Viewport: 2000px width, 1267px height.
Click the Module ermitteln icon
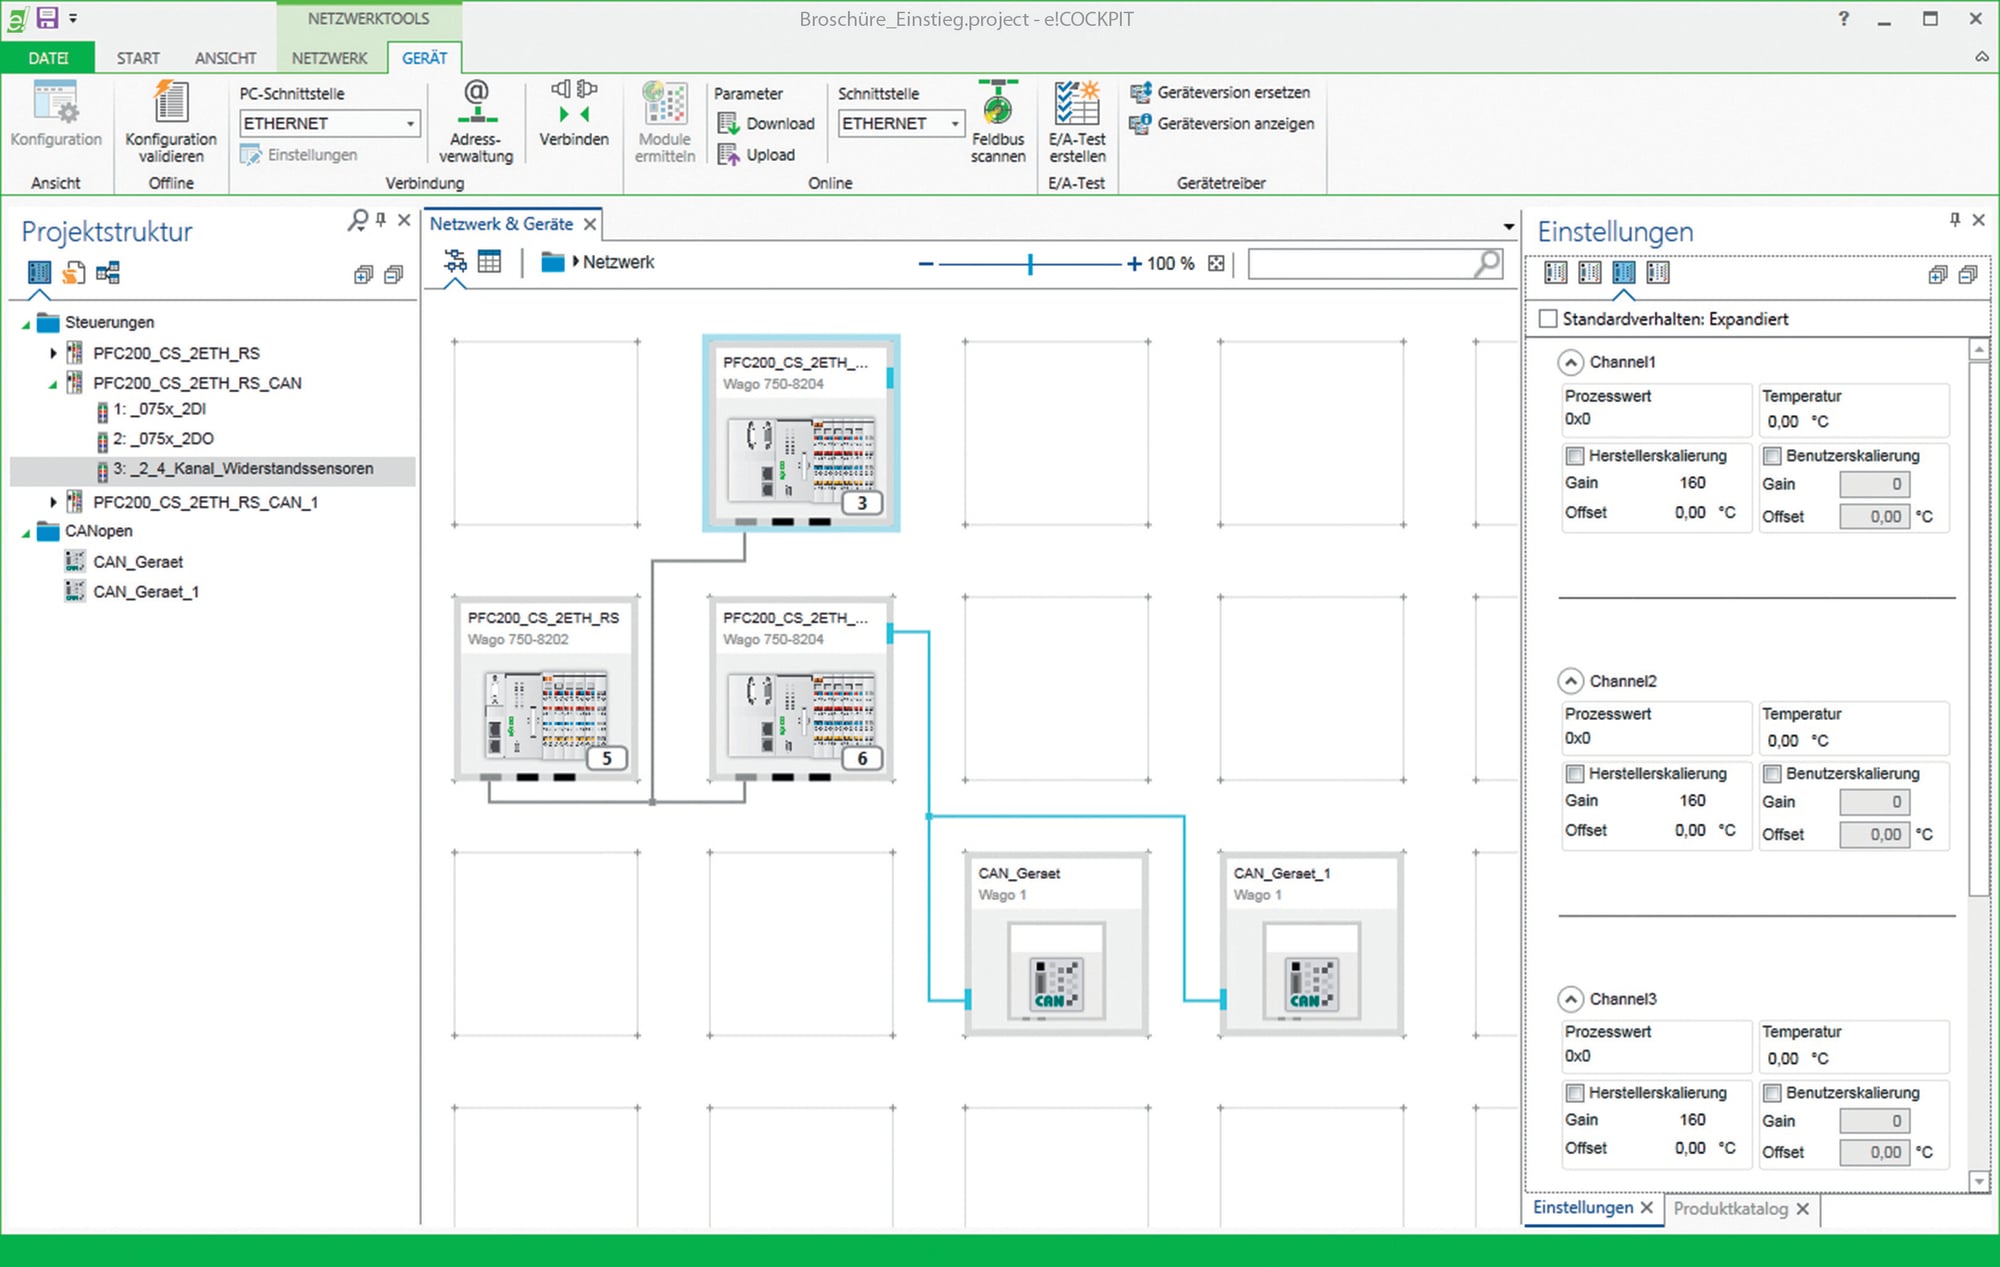(665, 103)
